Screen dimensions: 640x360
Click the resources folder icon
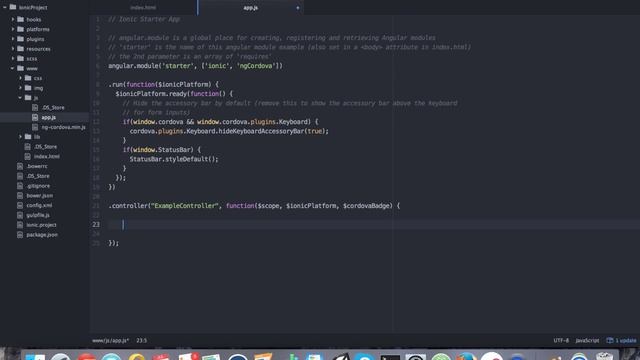20,49
